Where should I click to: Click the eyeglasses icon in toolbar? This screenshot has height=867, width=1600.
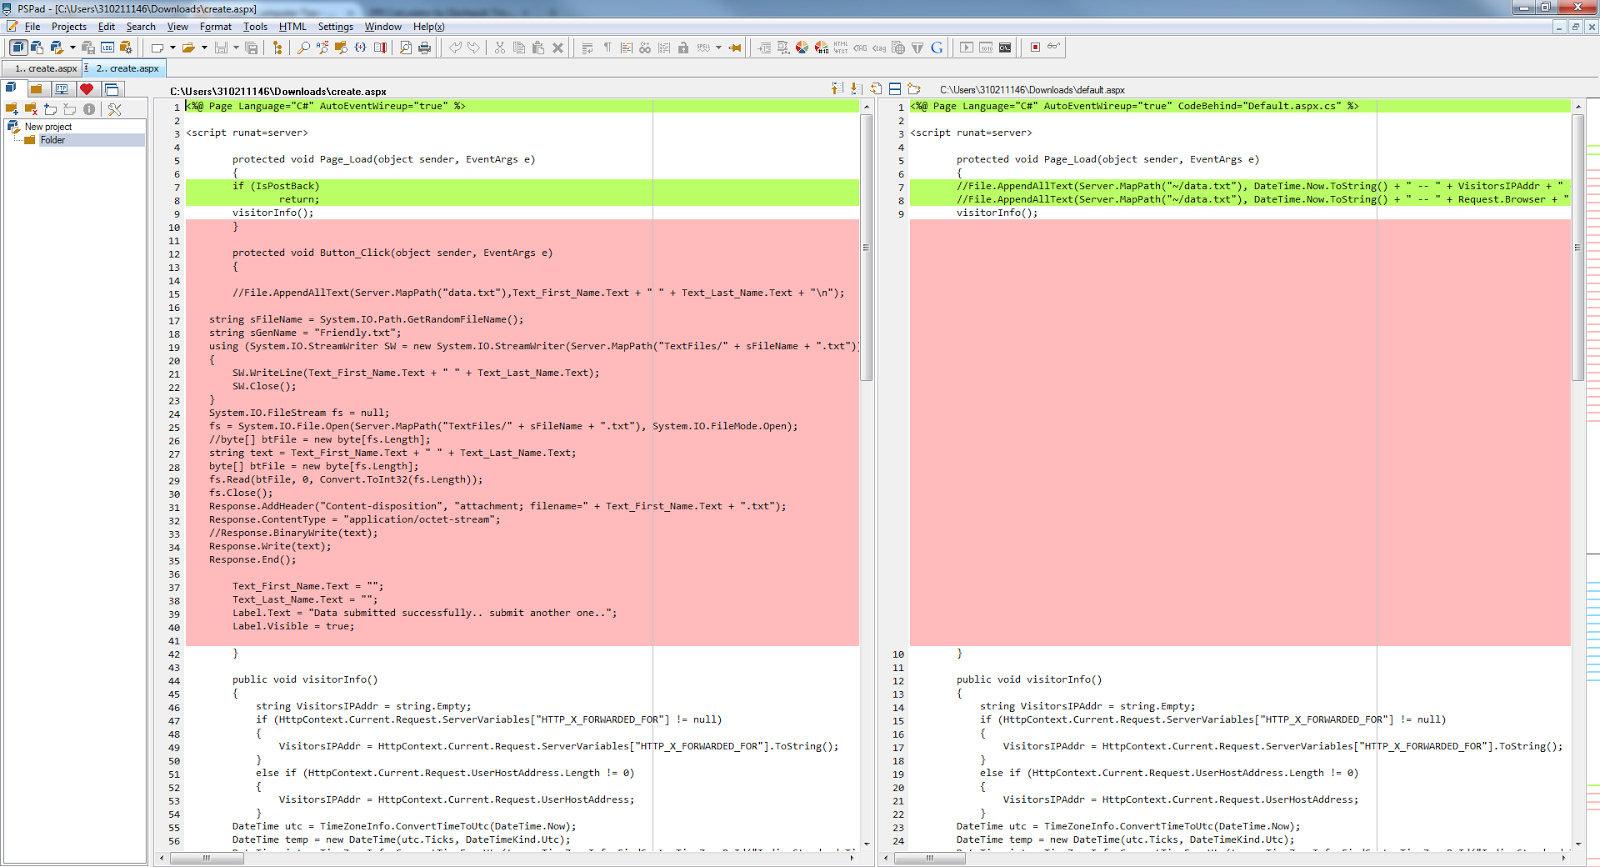(x=1054, y=46)
